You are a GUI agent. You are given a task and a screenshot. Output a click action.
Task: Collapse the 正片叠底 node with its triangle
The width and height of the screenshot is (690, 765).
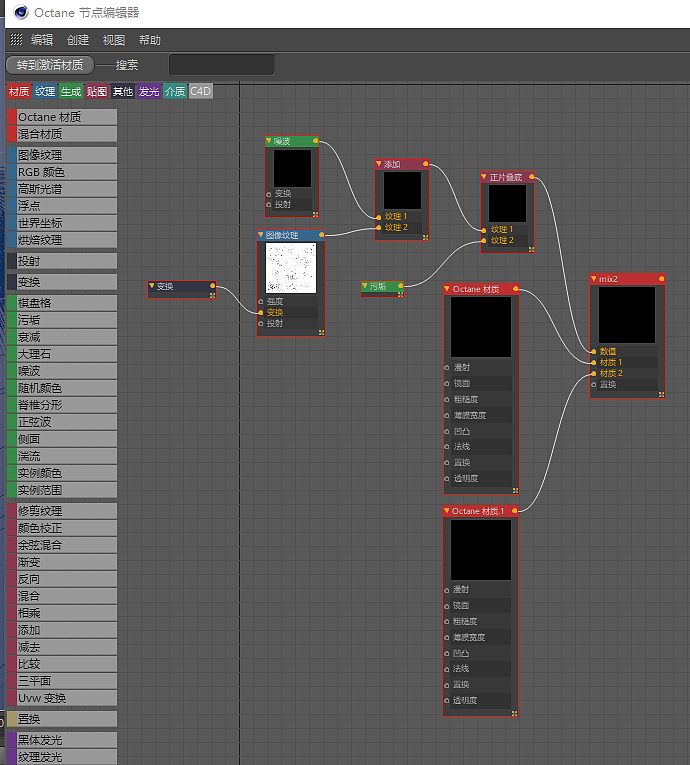click(x=484, y=176)
